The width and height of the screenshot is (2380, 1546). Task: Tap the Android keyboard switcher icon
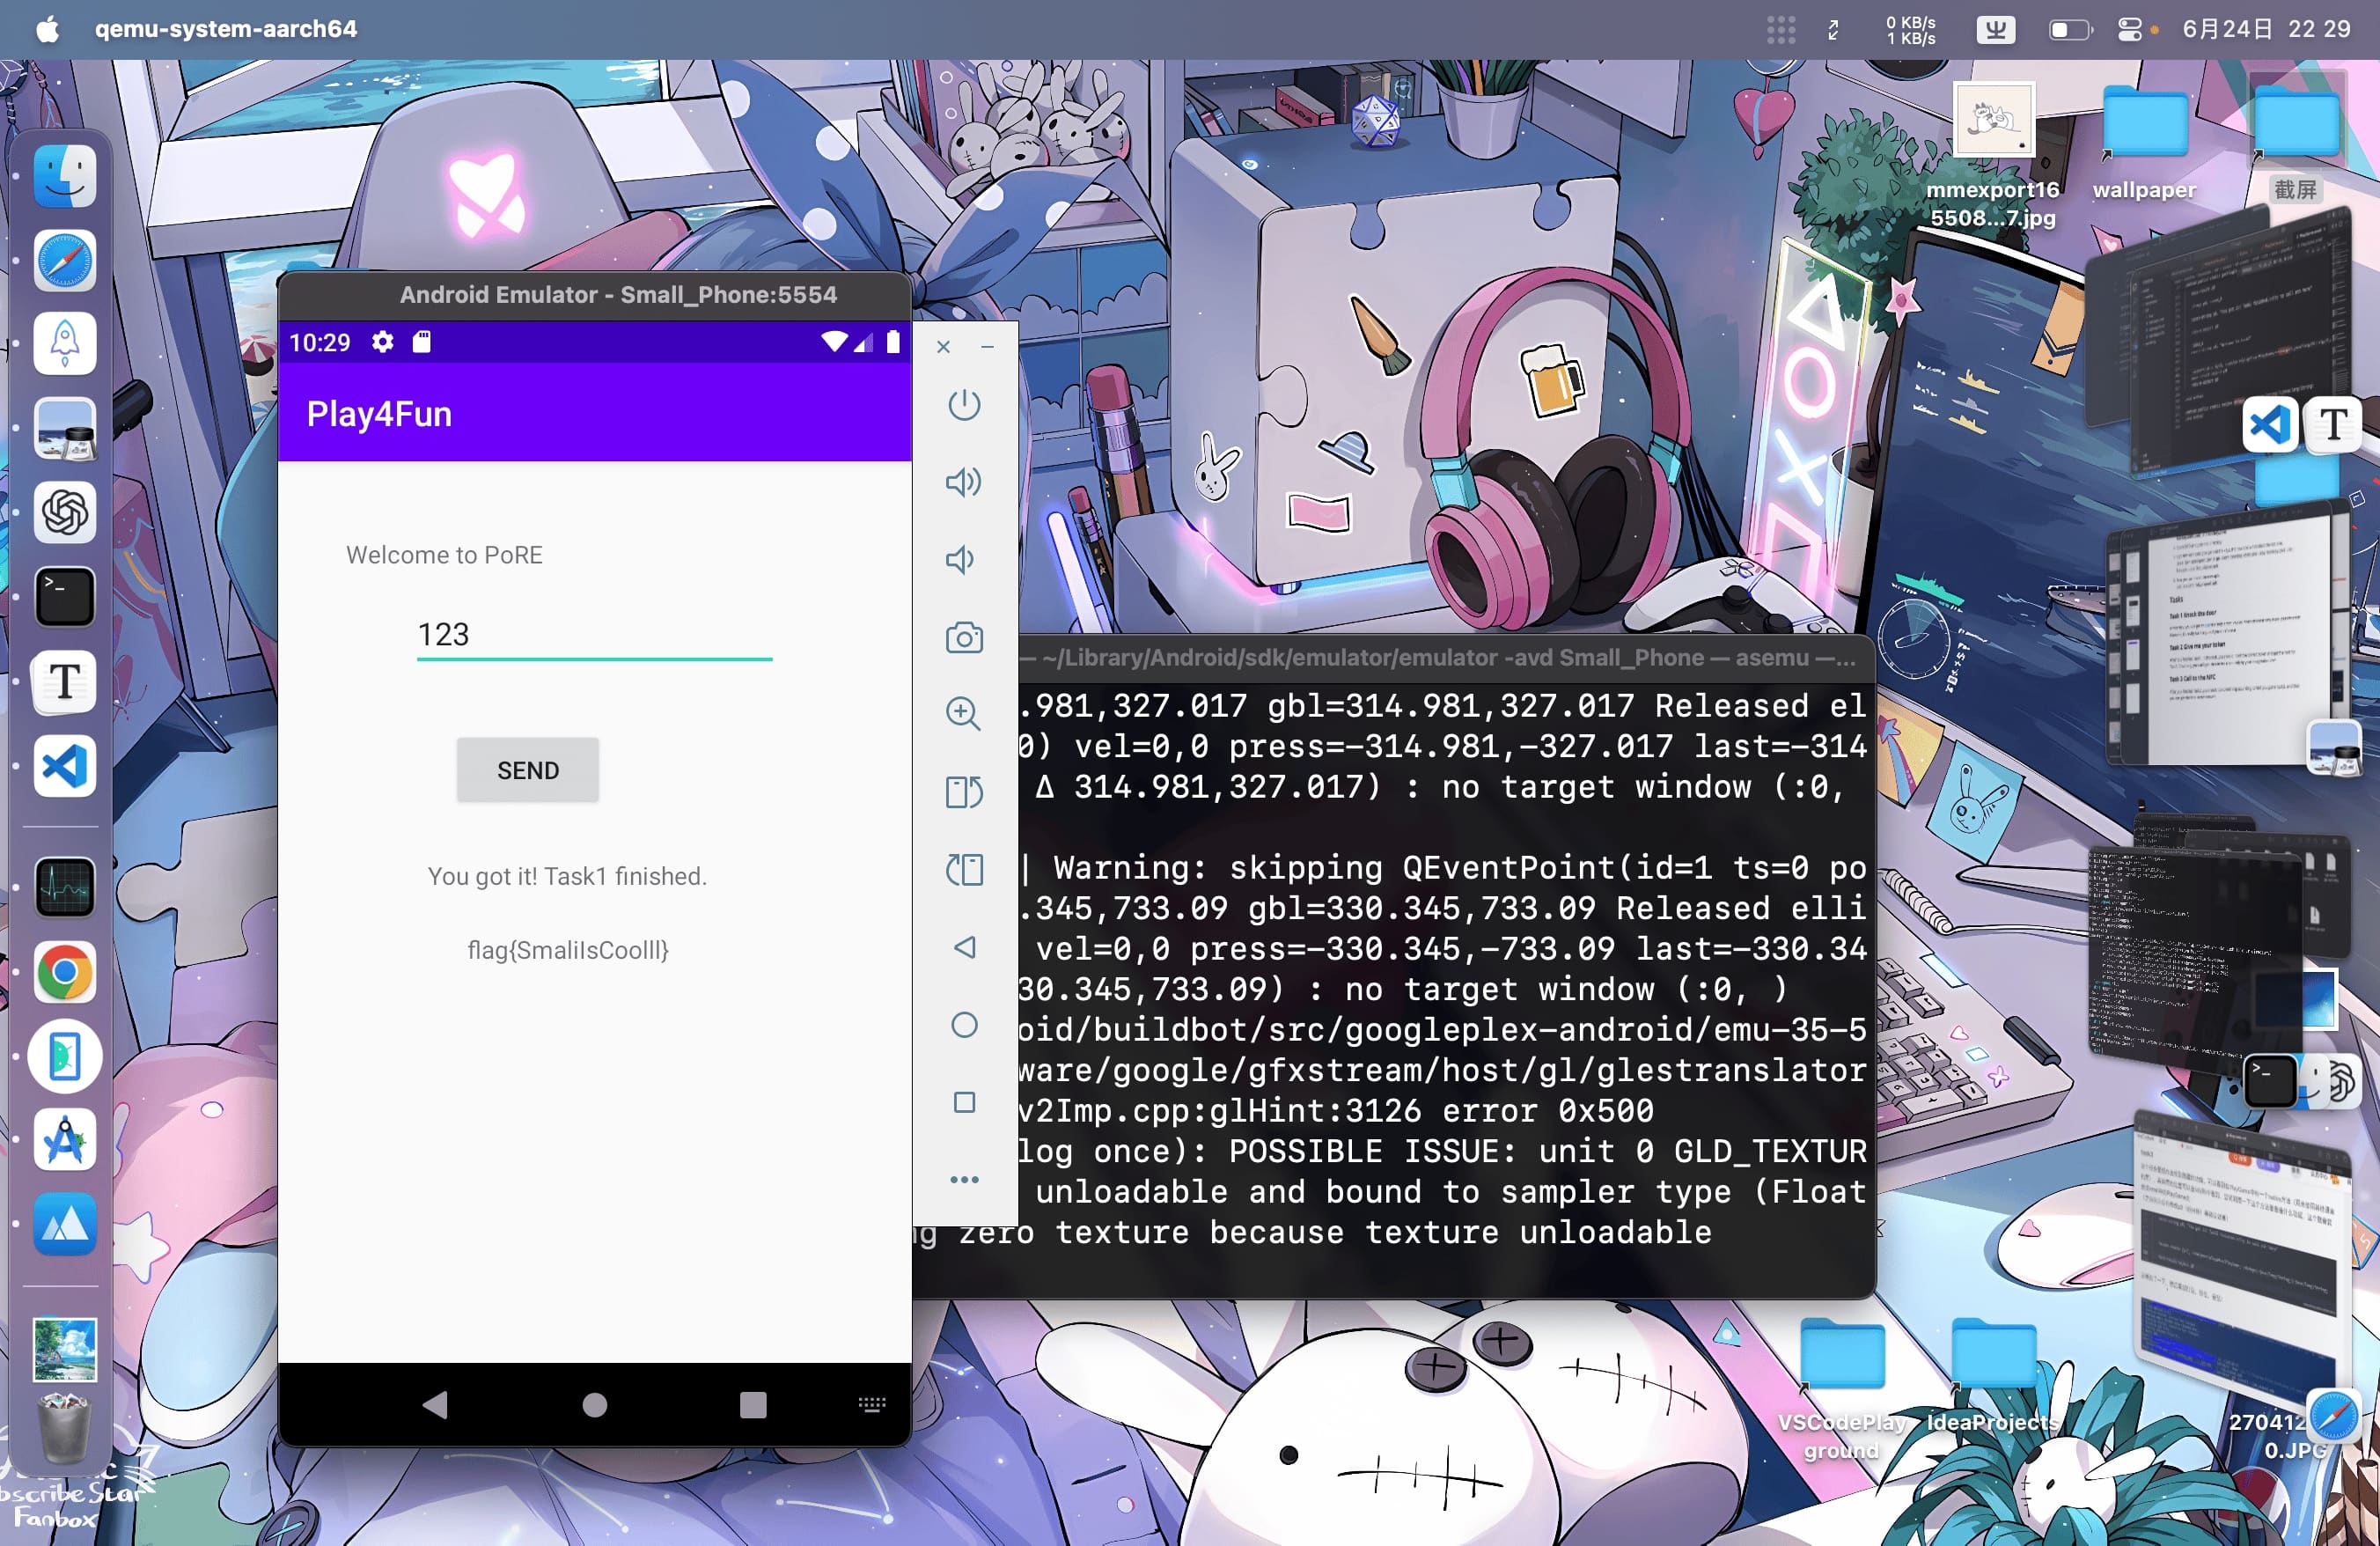click(871, 1405)
